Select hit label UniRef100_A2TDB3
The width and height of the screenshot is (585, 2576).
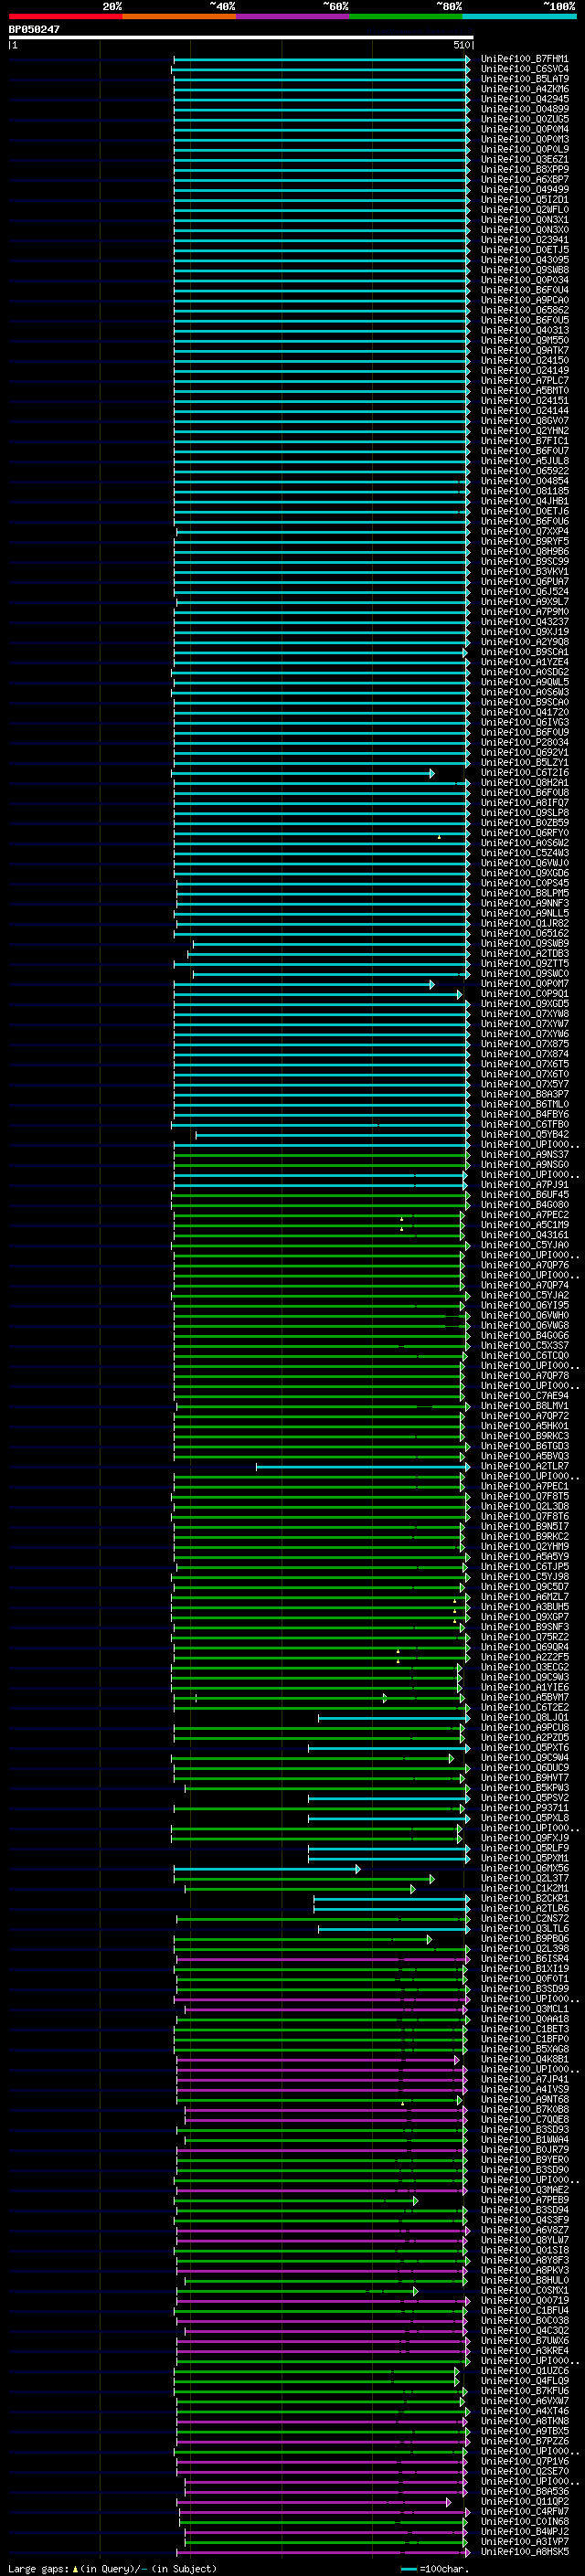[524, 954]
